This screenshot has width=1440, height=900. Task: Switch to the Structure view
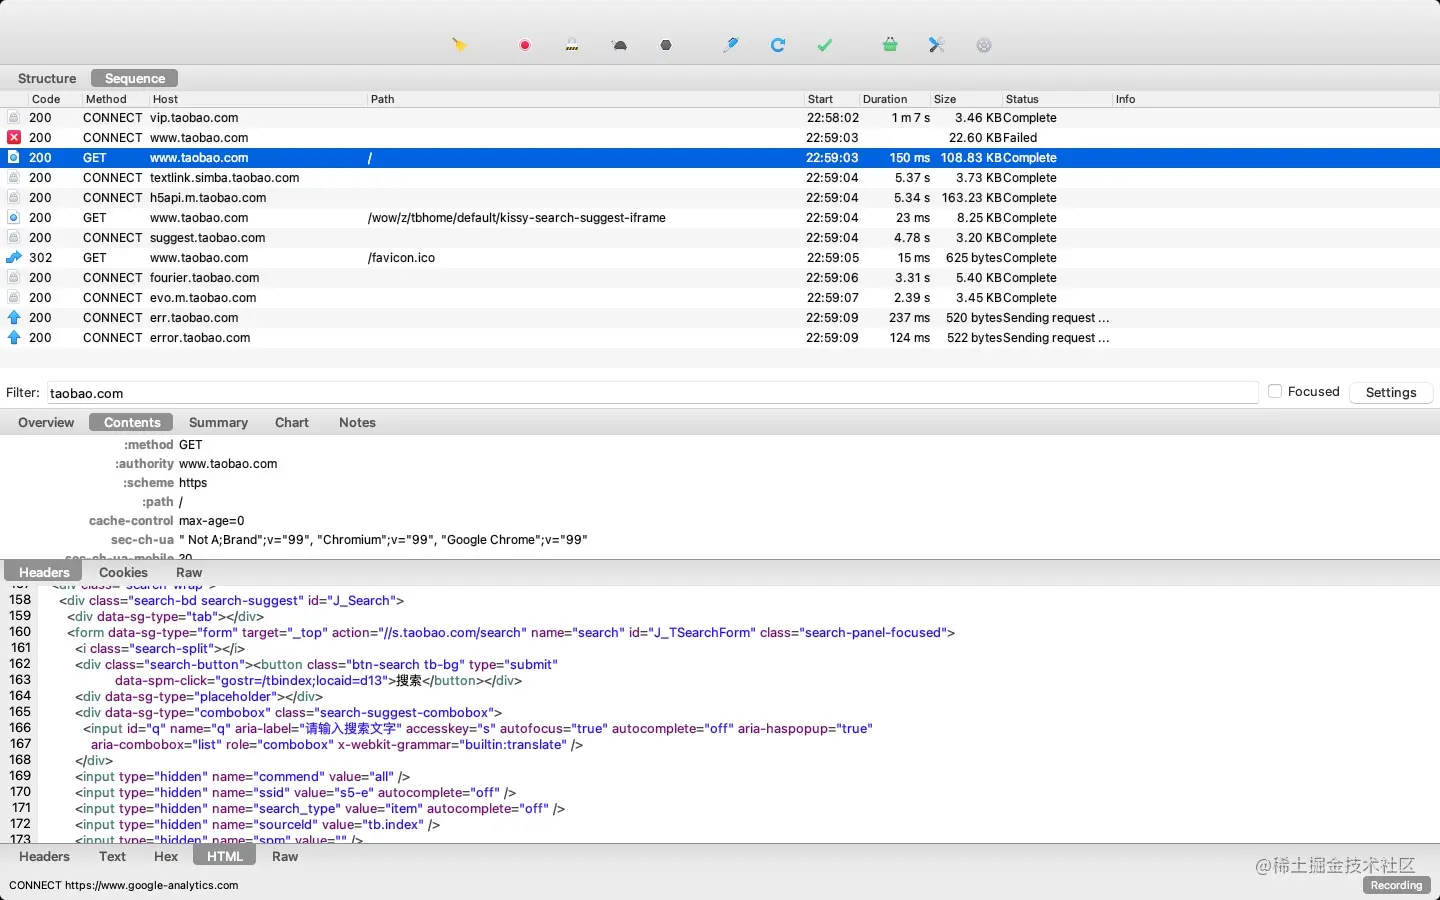point(47,79)
